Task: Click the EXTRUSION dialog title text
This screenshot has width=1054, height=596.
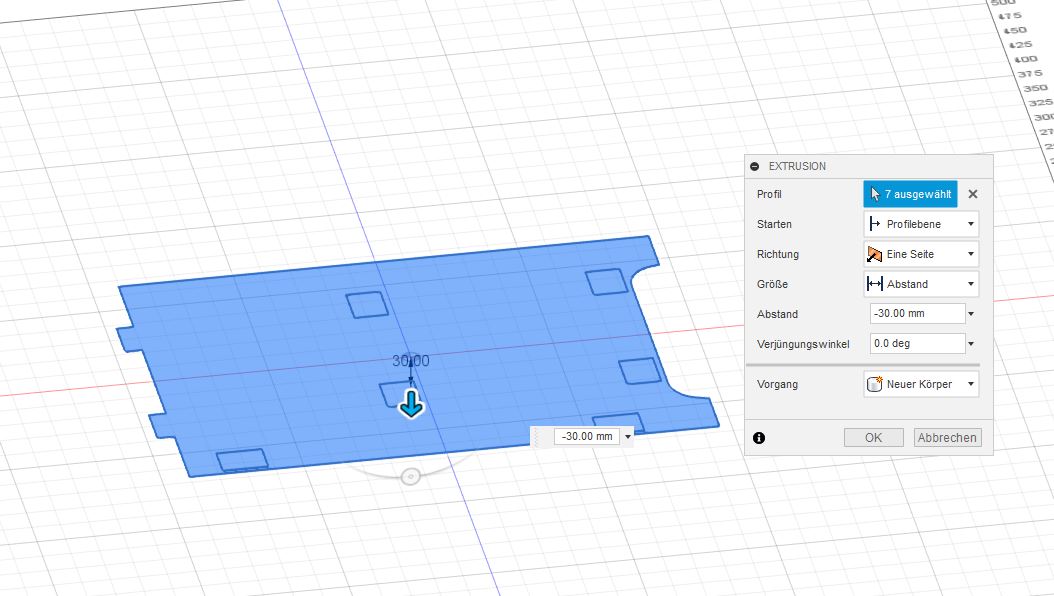Action: (x=797, y=166)
